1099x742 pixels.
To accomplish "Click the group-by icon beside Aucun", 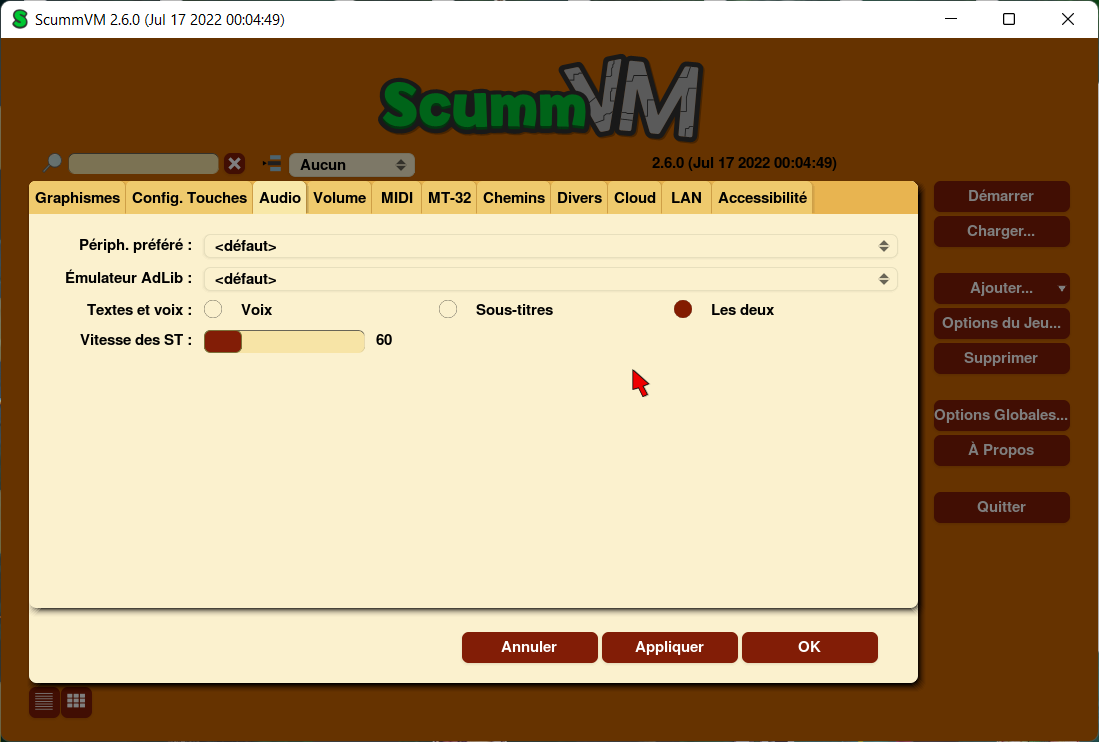I will click(x=272, y=164).
